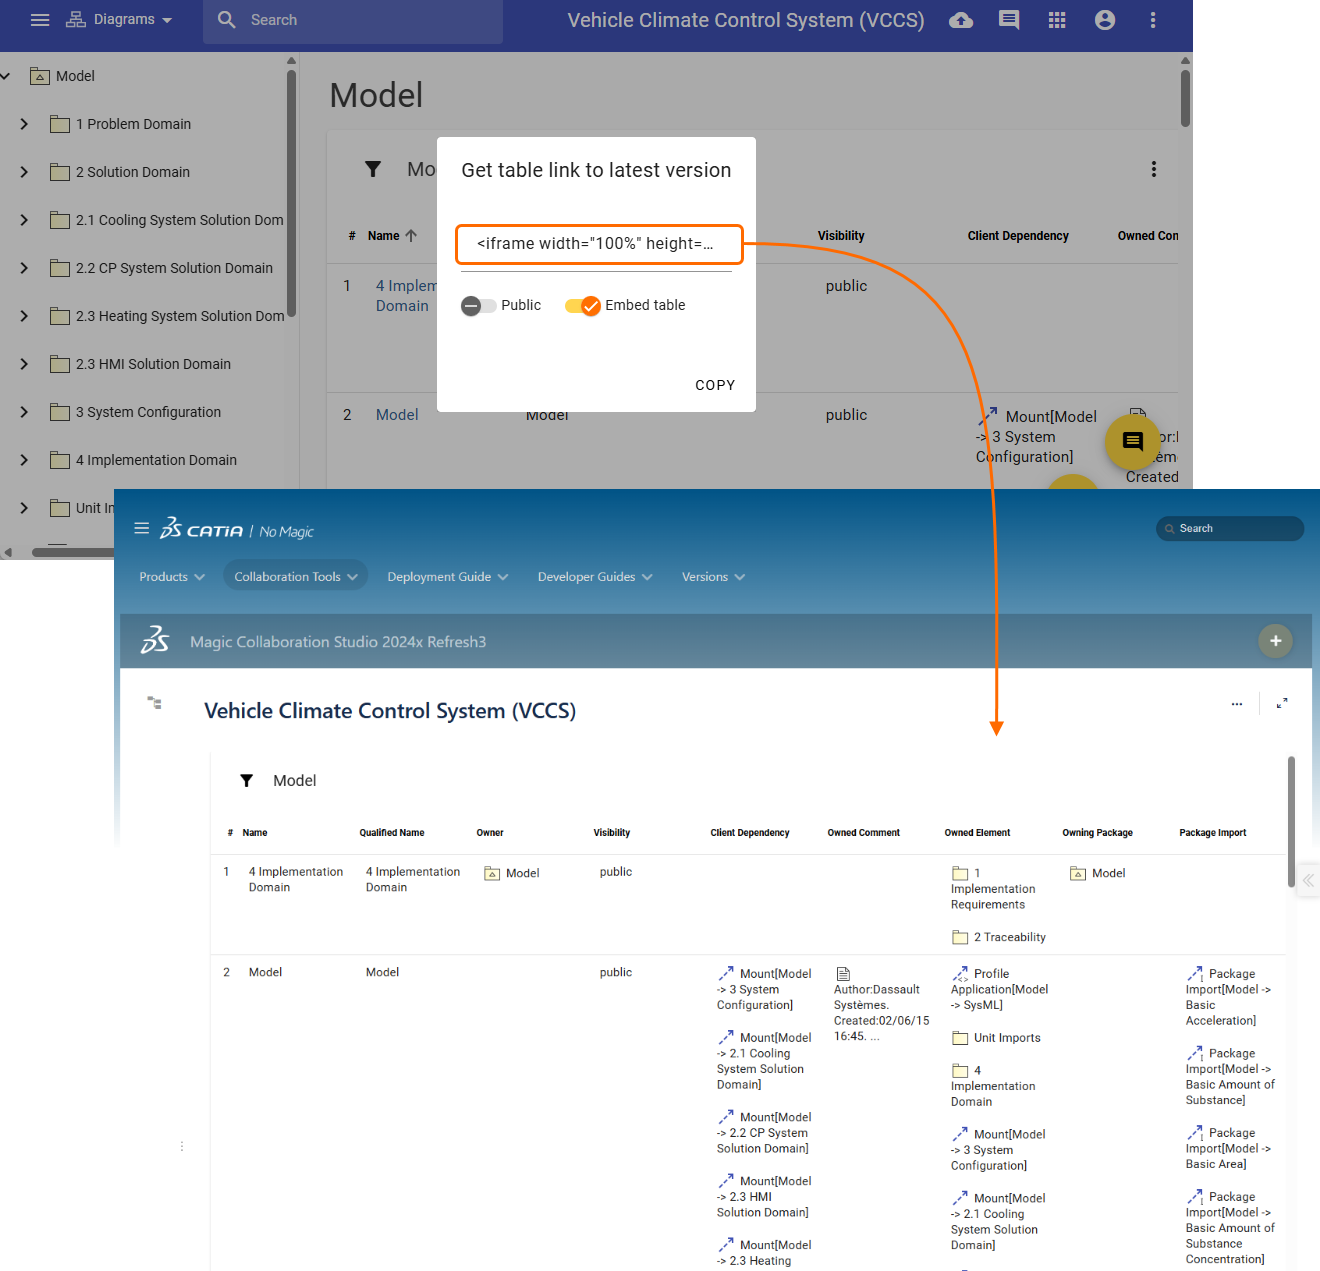This screenshot has height=1271, width=1320.
Task: Click the Qualified Name column header
Action: pos(392,833)
